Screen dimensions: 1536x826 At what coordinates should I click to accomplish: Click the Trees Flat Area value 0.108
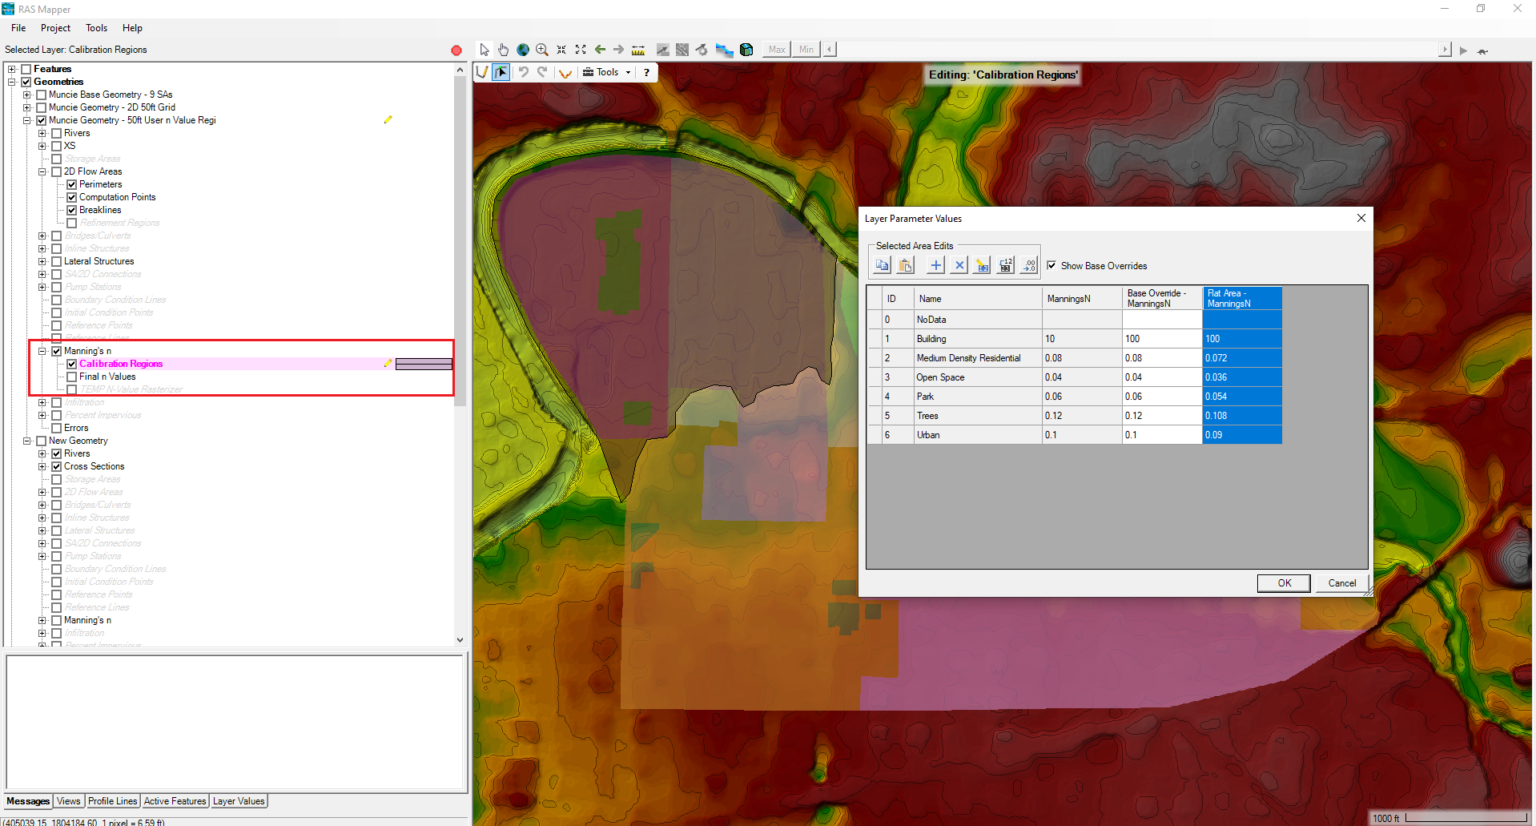[1242, 416]
